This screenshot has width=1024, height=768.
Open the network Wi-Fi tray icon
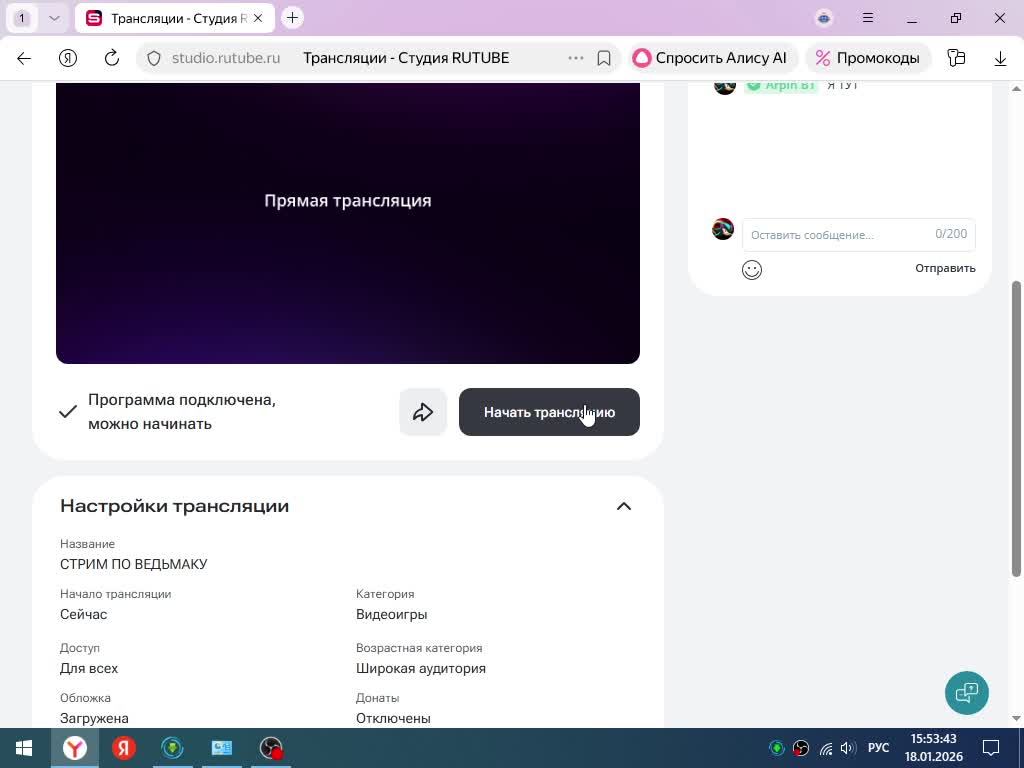[x=826, y=748]
